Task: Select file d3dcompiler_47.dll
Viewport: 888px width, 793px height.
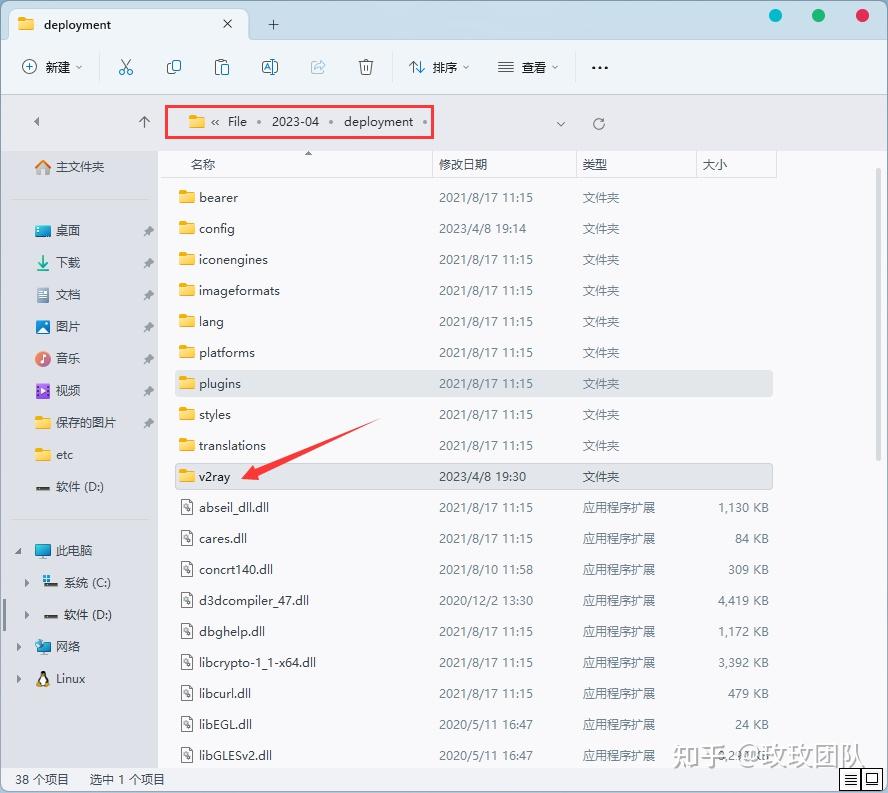Action: pos(473,600)
